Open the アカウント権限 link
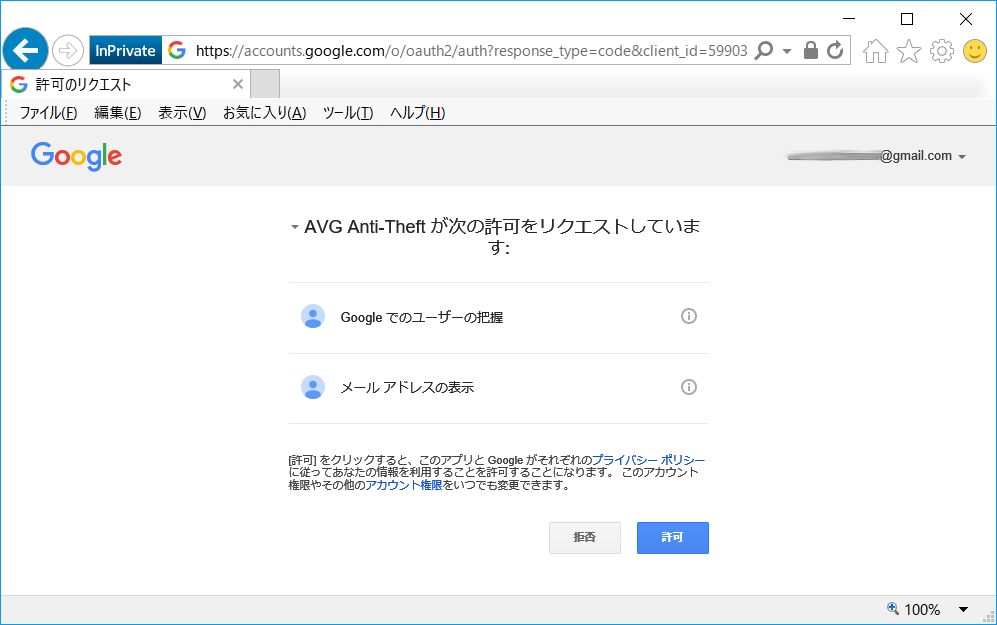 [404, 485]
